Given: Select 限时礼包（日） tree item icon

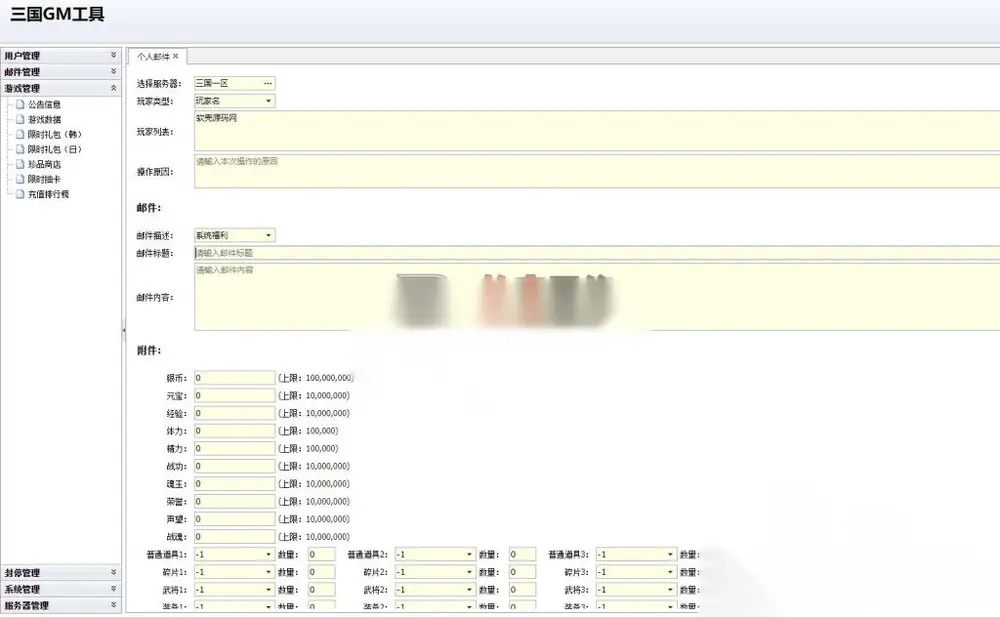Looking at the screenshot, I should click(20, 149).
